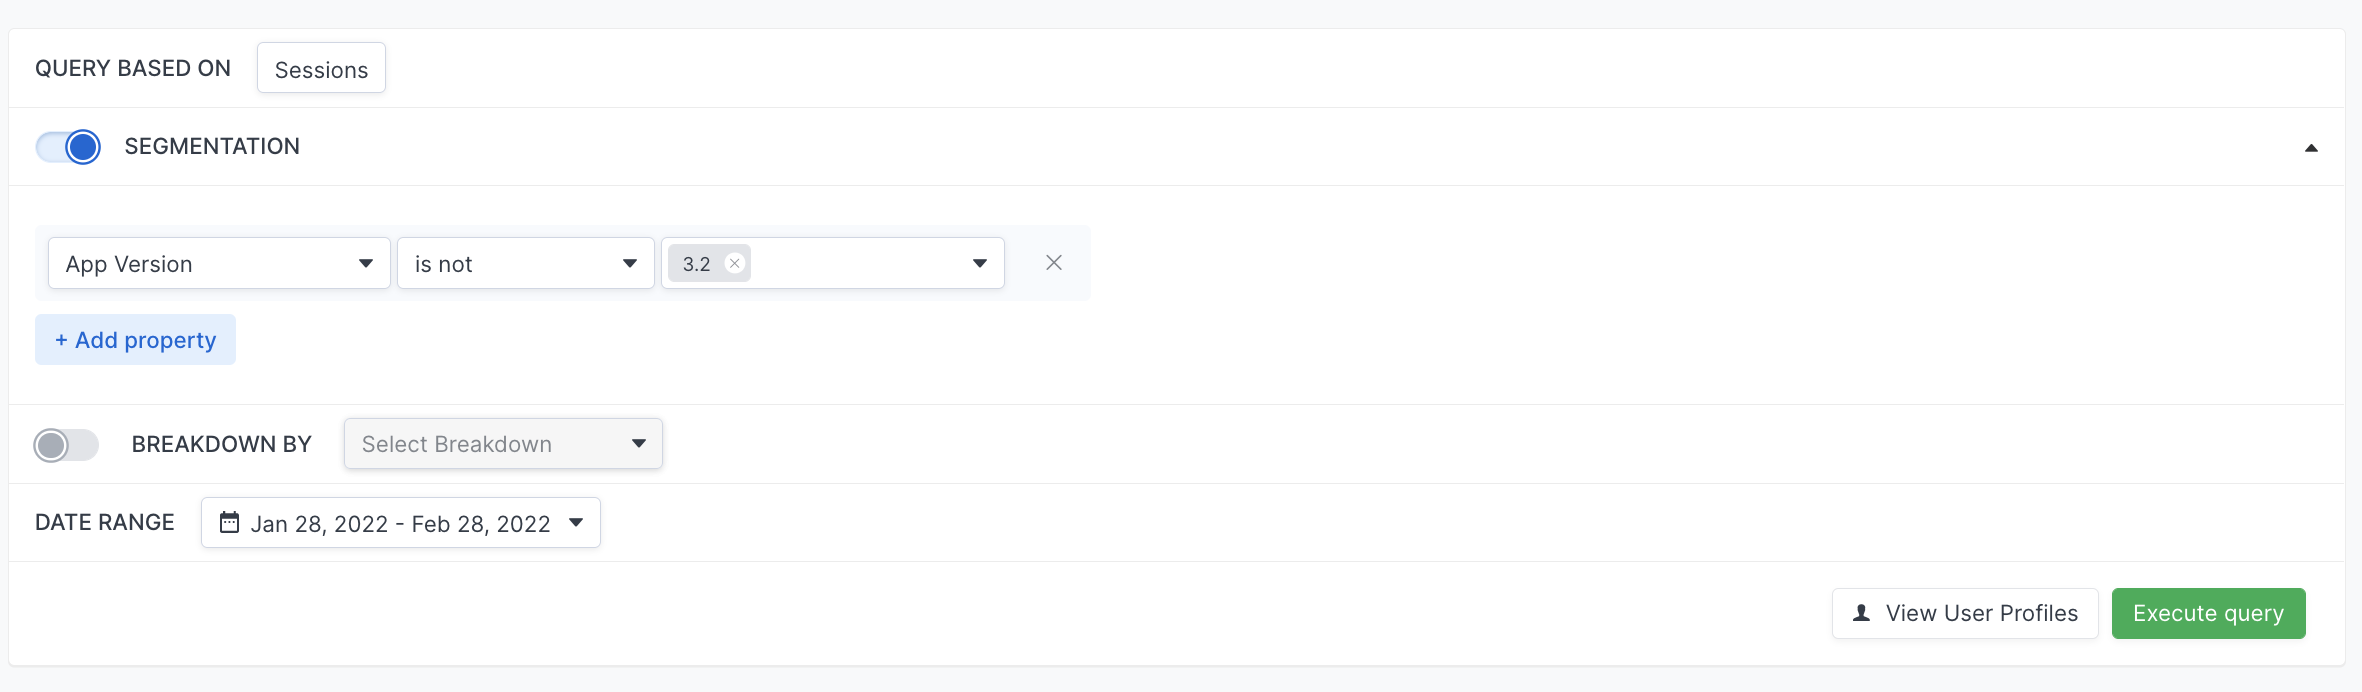2362x692 pixels.
Task: Run the Execute query button
Action: pyautogui.click(x=2208, y=613)
